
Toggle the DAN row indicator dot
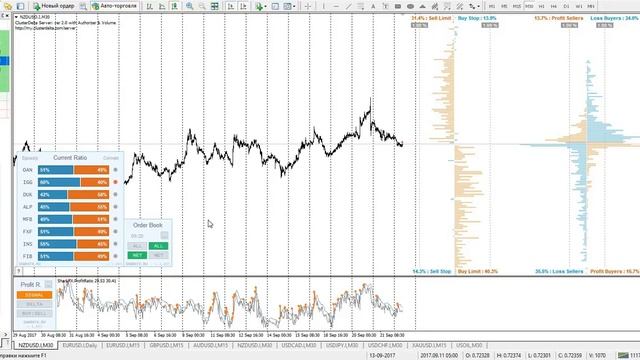coord(116,170)
